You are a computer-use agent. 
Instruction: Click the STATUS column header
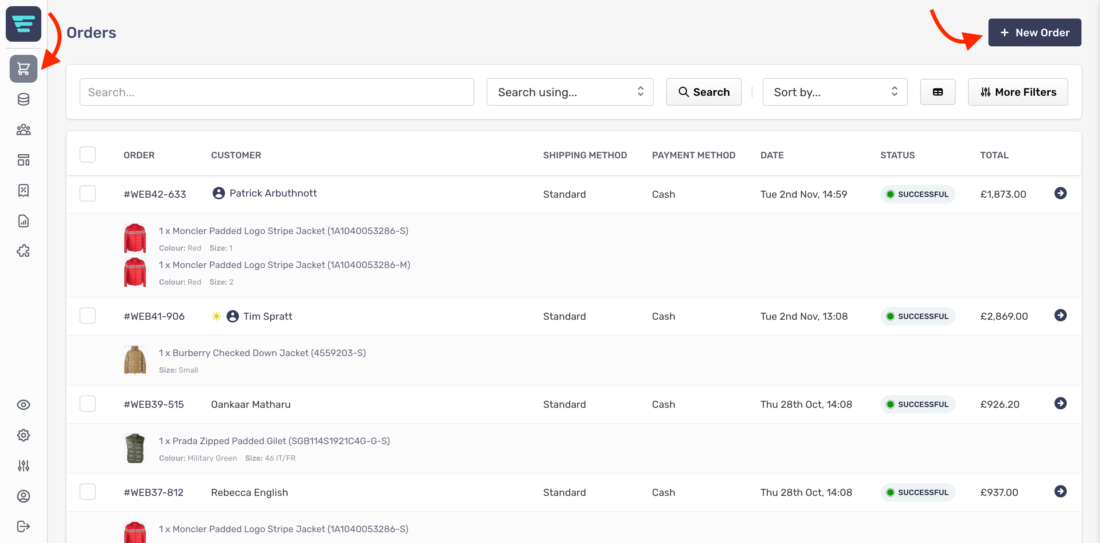click(898, 155)
